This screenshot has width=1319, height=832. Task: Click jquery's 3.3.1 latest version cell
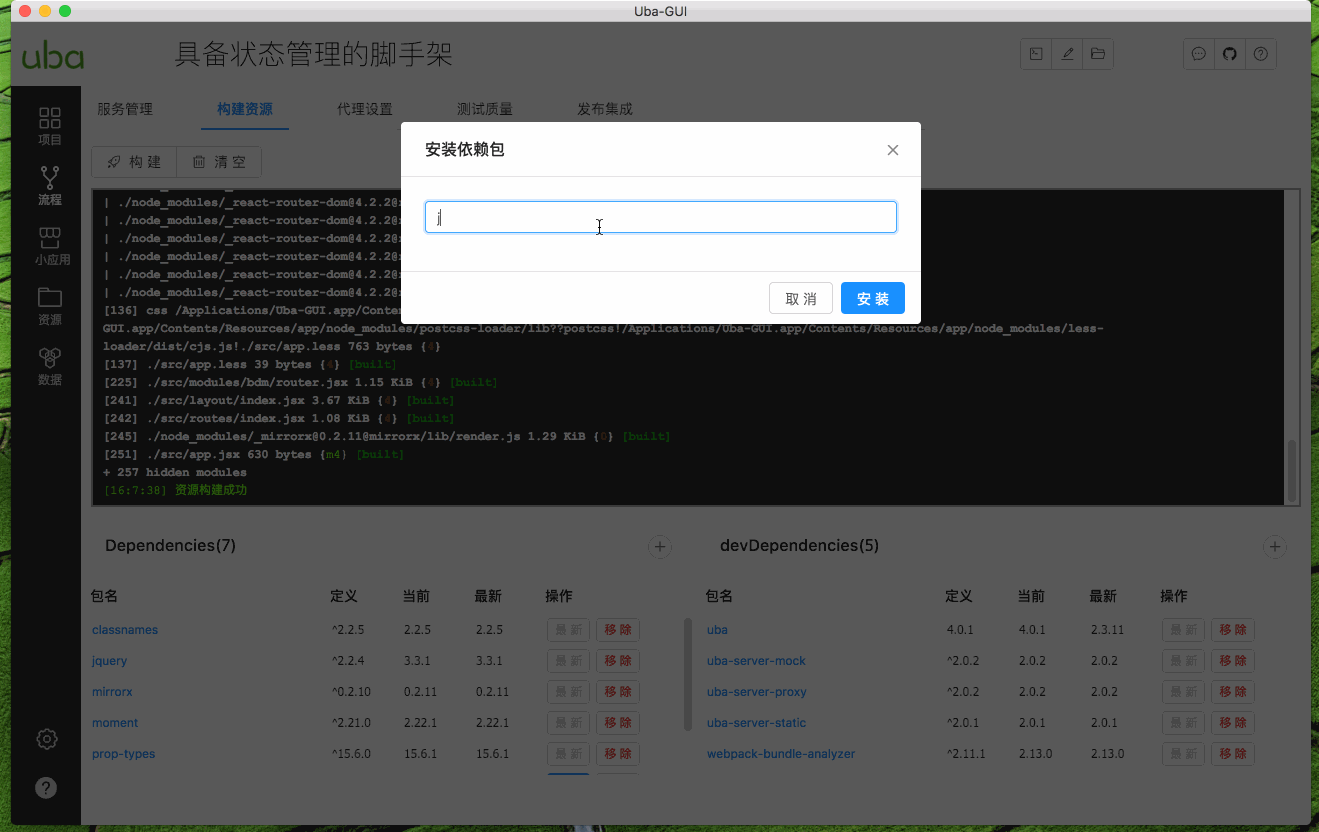[x=489, y=661]
